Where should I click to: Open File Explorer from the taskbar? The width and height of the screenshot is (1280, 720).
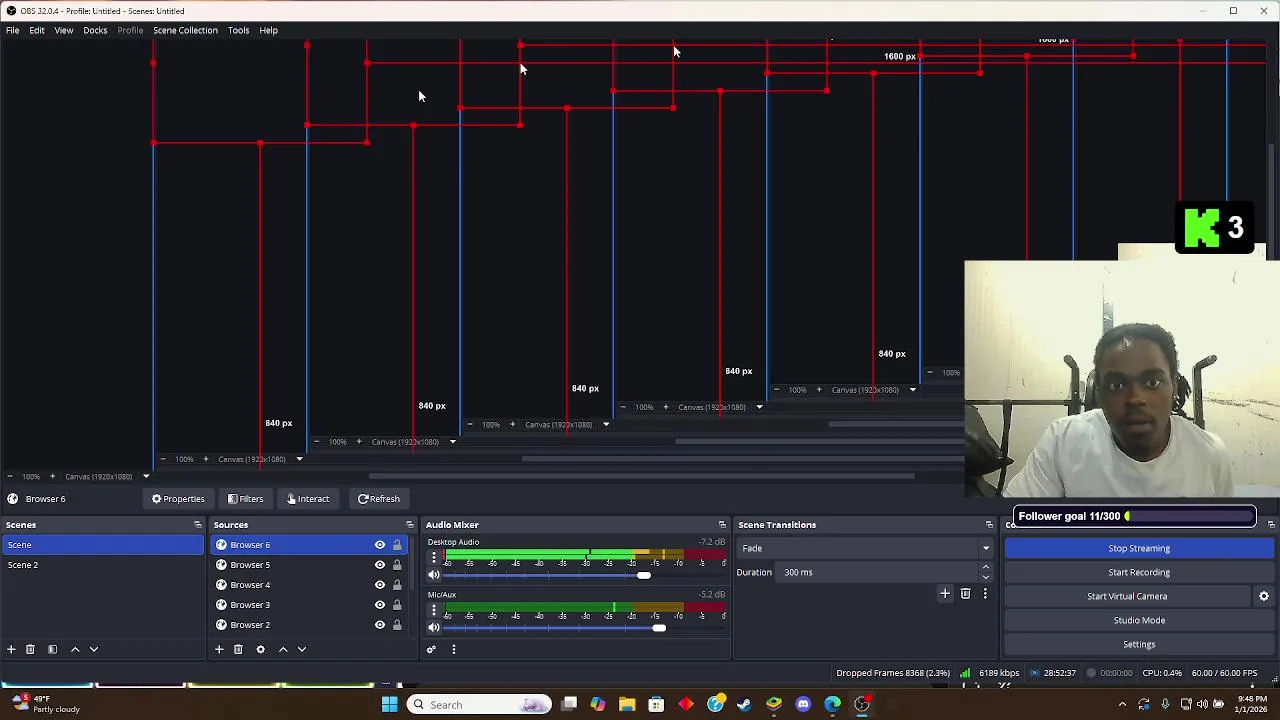[x=627, y=704]
